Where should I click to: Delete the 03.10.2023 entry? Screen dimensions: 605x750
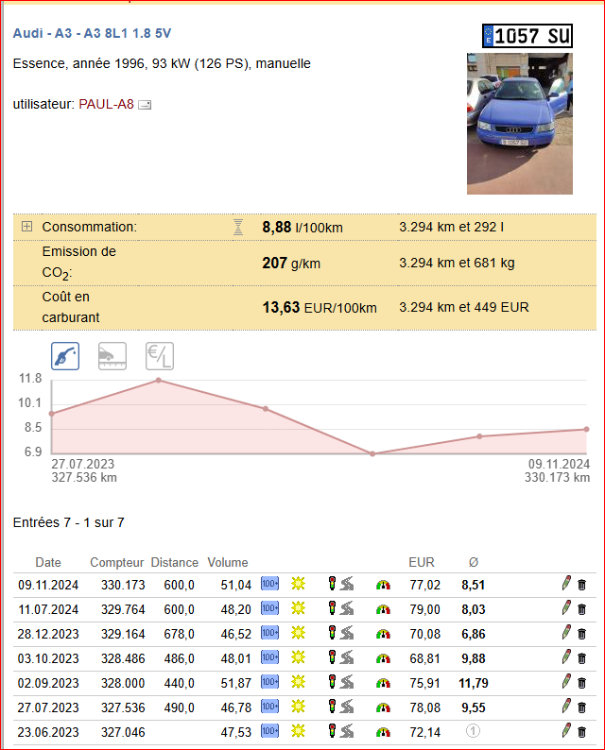pos(582,658)
